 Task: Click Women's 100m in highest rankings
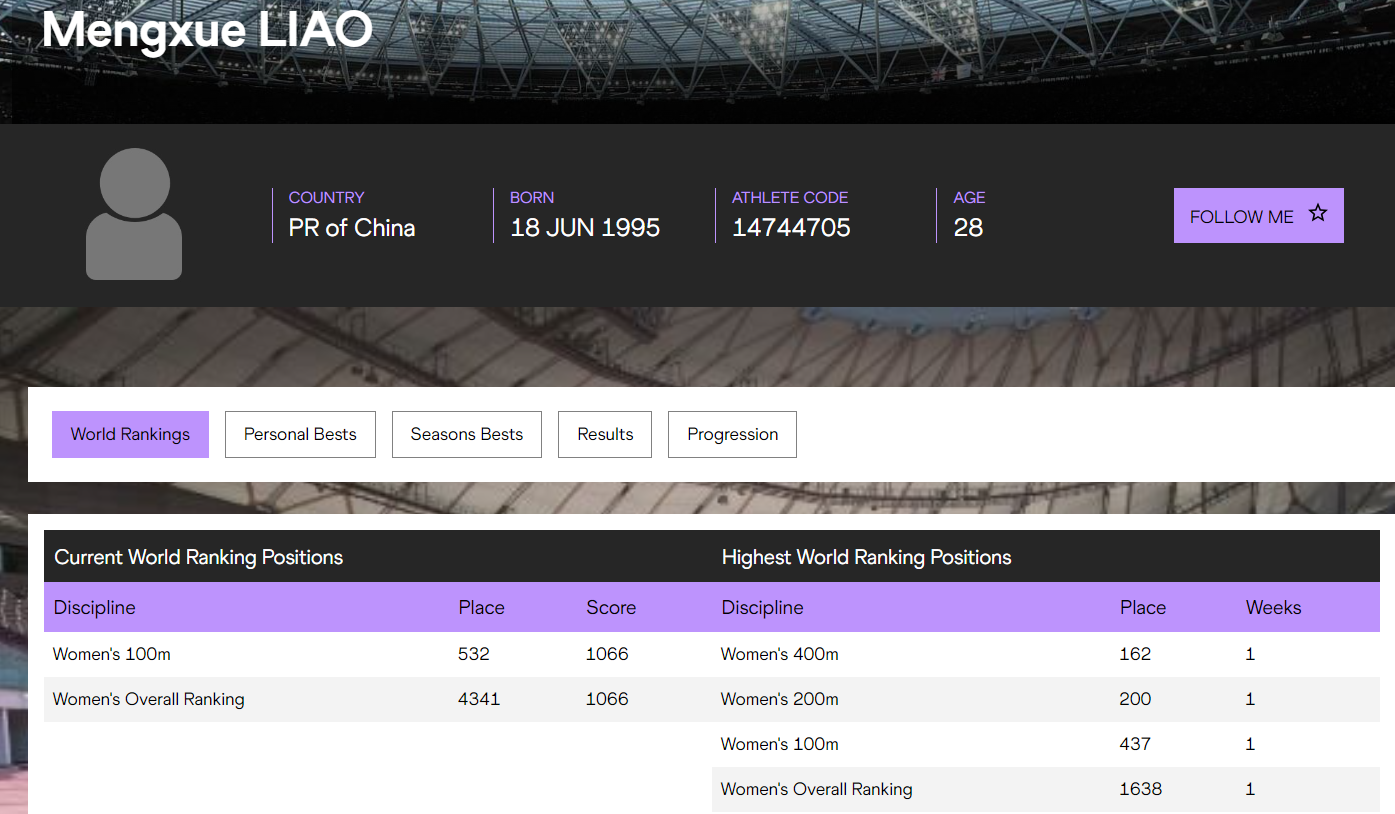(780, 744)
